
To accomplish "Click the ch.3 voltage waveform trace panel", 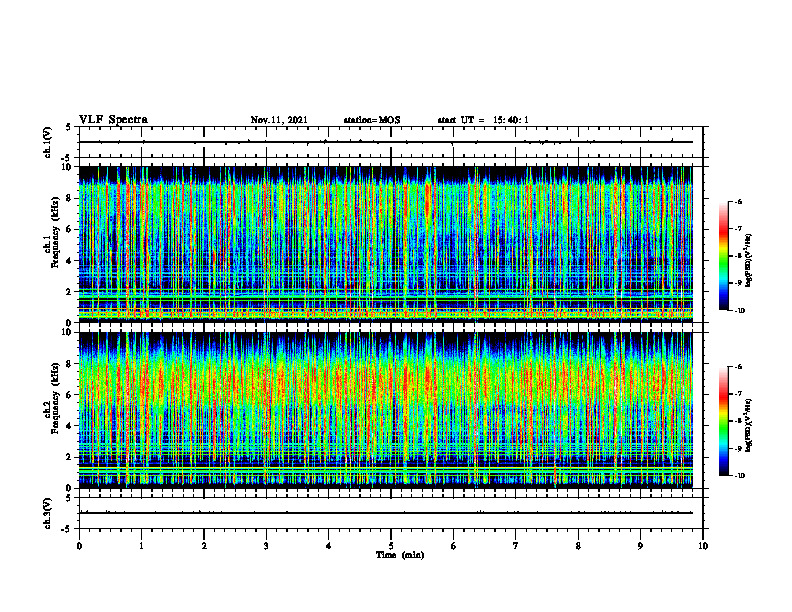I will pyautogui.click(x=391, y=513).
